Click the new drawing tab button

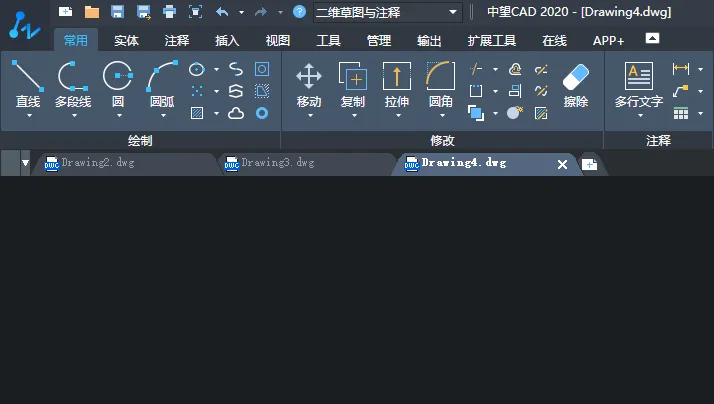[x=589, y=164]
